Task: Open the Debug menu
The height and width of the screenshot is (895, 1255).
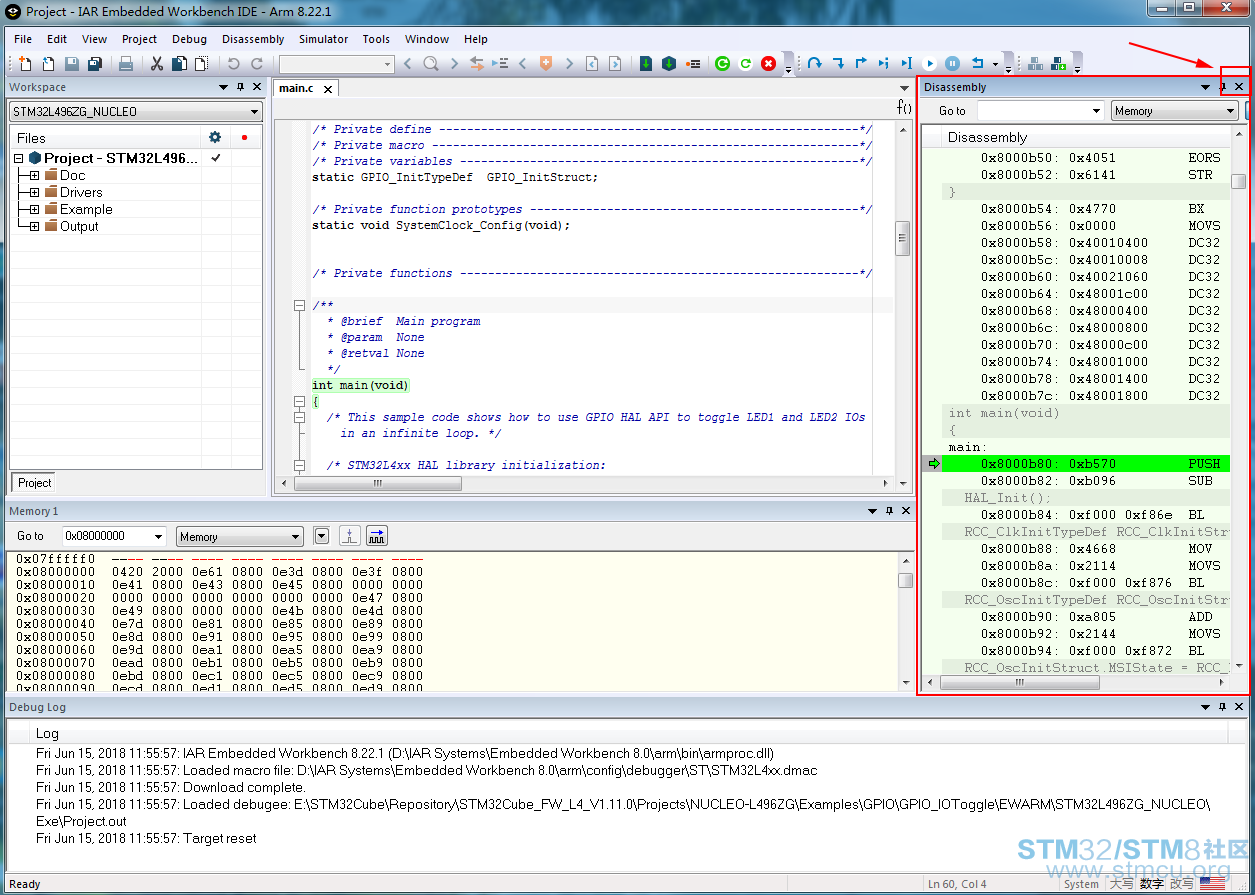Action: [189, 39]
